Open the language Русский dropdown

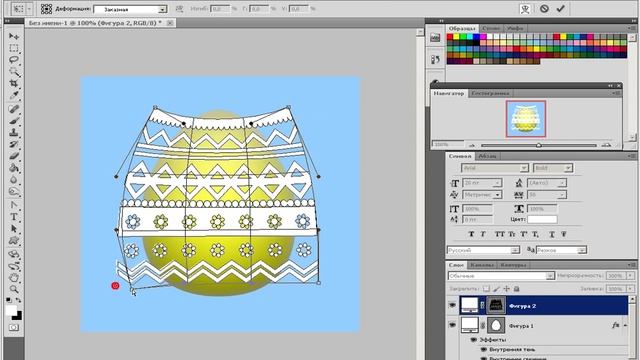pos(515,250)
